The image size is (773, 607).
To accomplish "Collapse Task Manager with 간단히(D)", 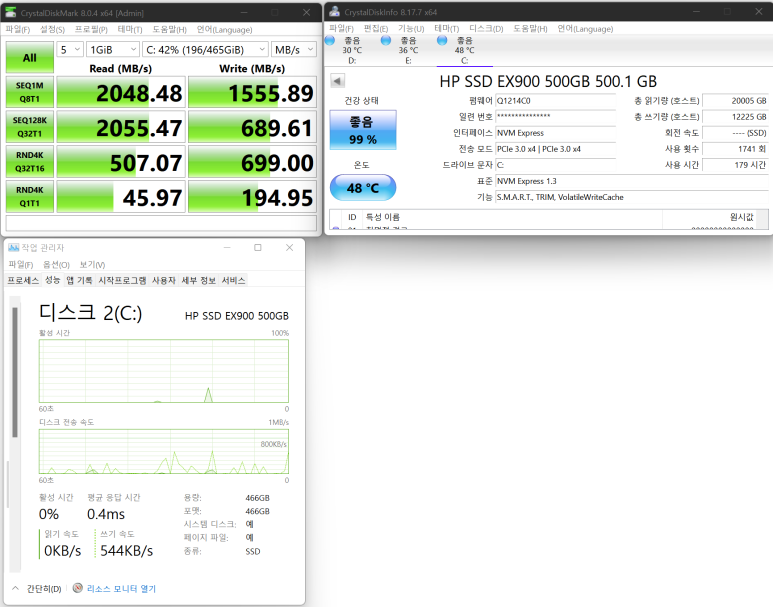I will coord(36,589).
